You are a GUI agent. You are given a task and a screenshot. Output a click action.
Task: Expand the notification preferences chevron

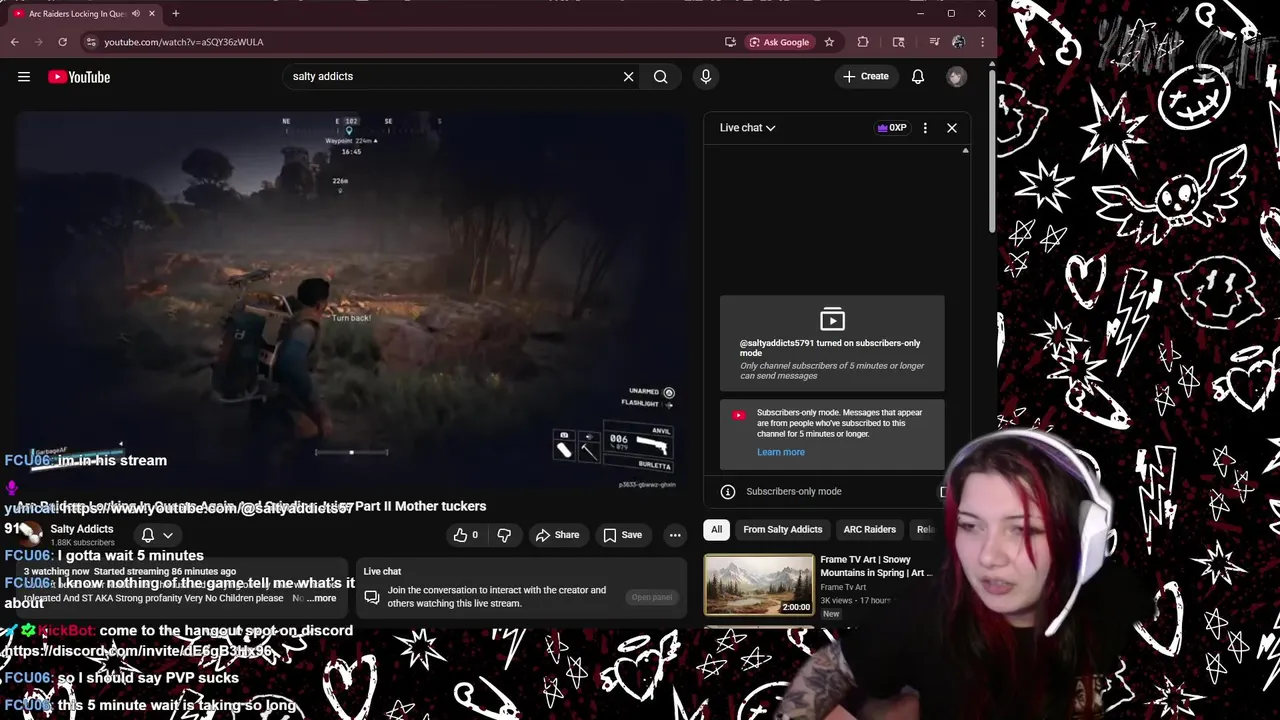point(168,535)
